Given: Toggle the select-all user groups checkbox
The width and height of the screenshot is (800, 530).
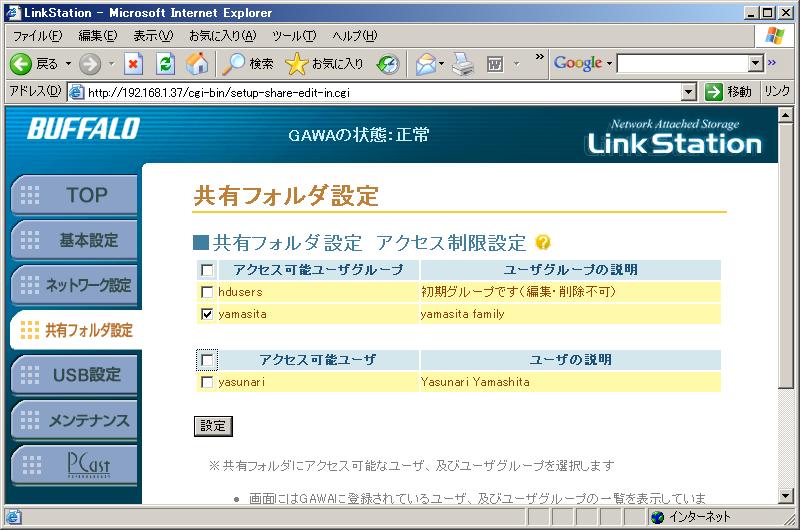Looking at the screenshot, I should click(x=207, y=270).
